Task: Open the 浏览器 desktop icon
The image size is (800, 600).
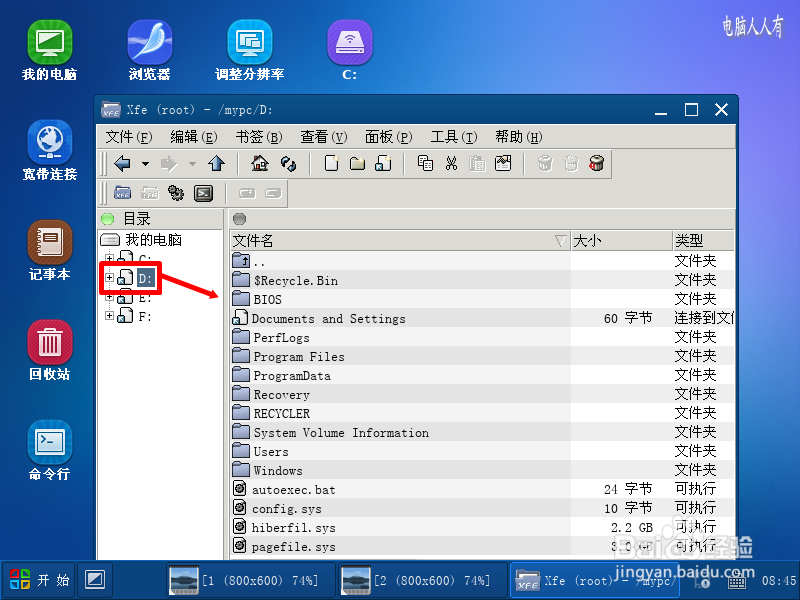Action: (x=149, y=51)
